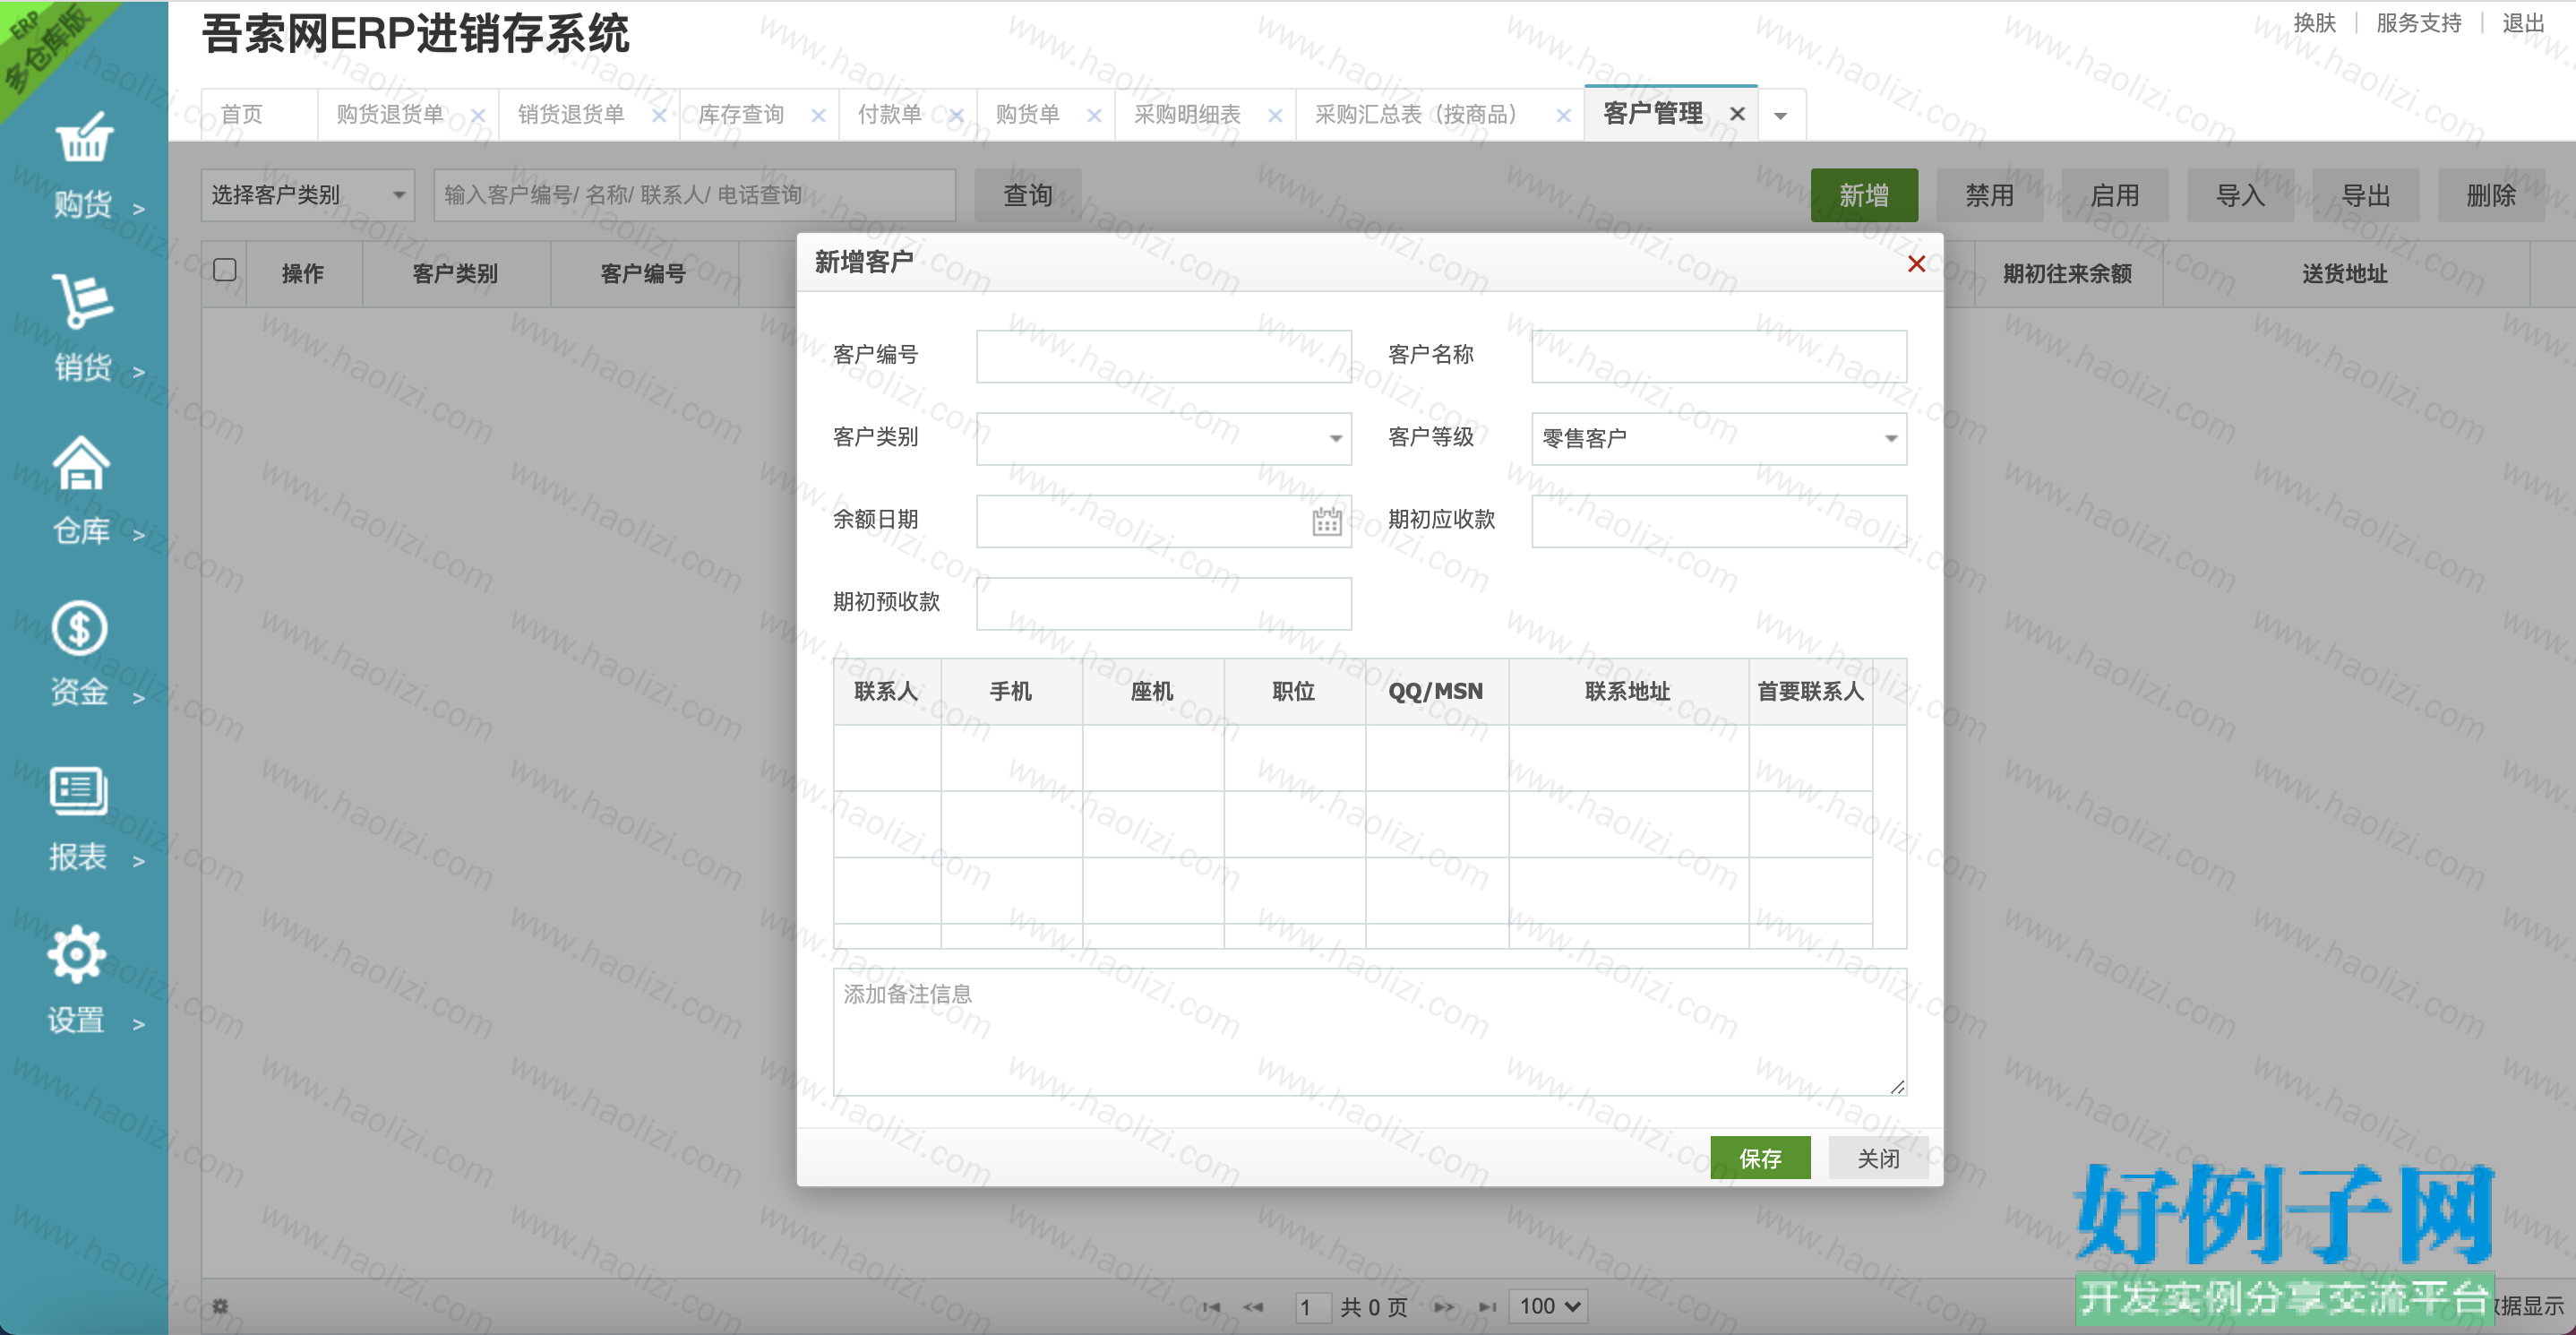2576x1335 pixels.
Task: Tick the select-all checkbox in table header
Action: coord(225,270)
